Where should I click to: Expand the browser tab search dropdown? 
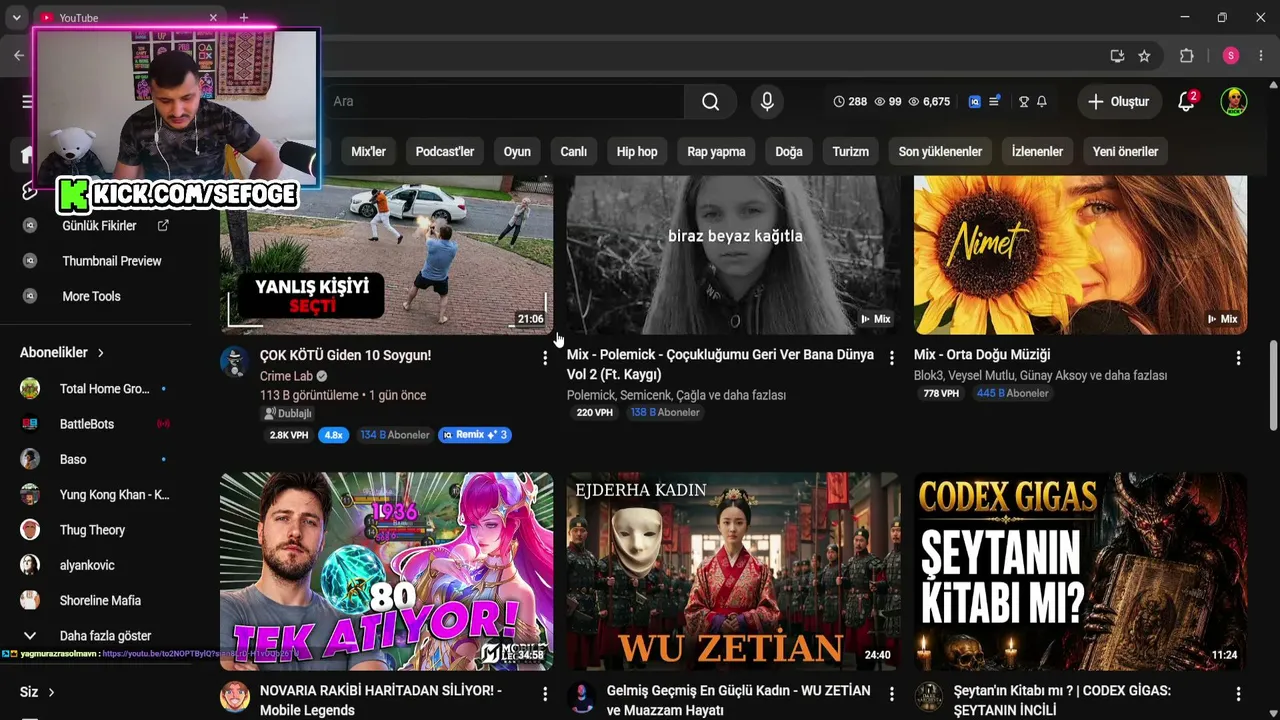click(x=16, y=18)
